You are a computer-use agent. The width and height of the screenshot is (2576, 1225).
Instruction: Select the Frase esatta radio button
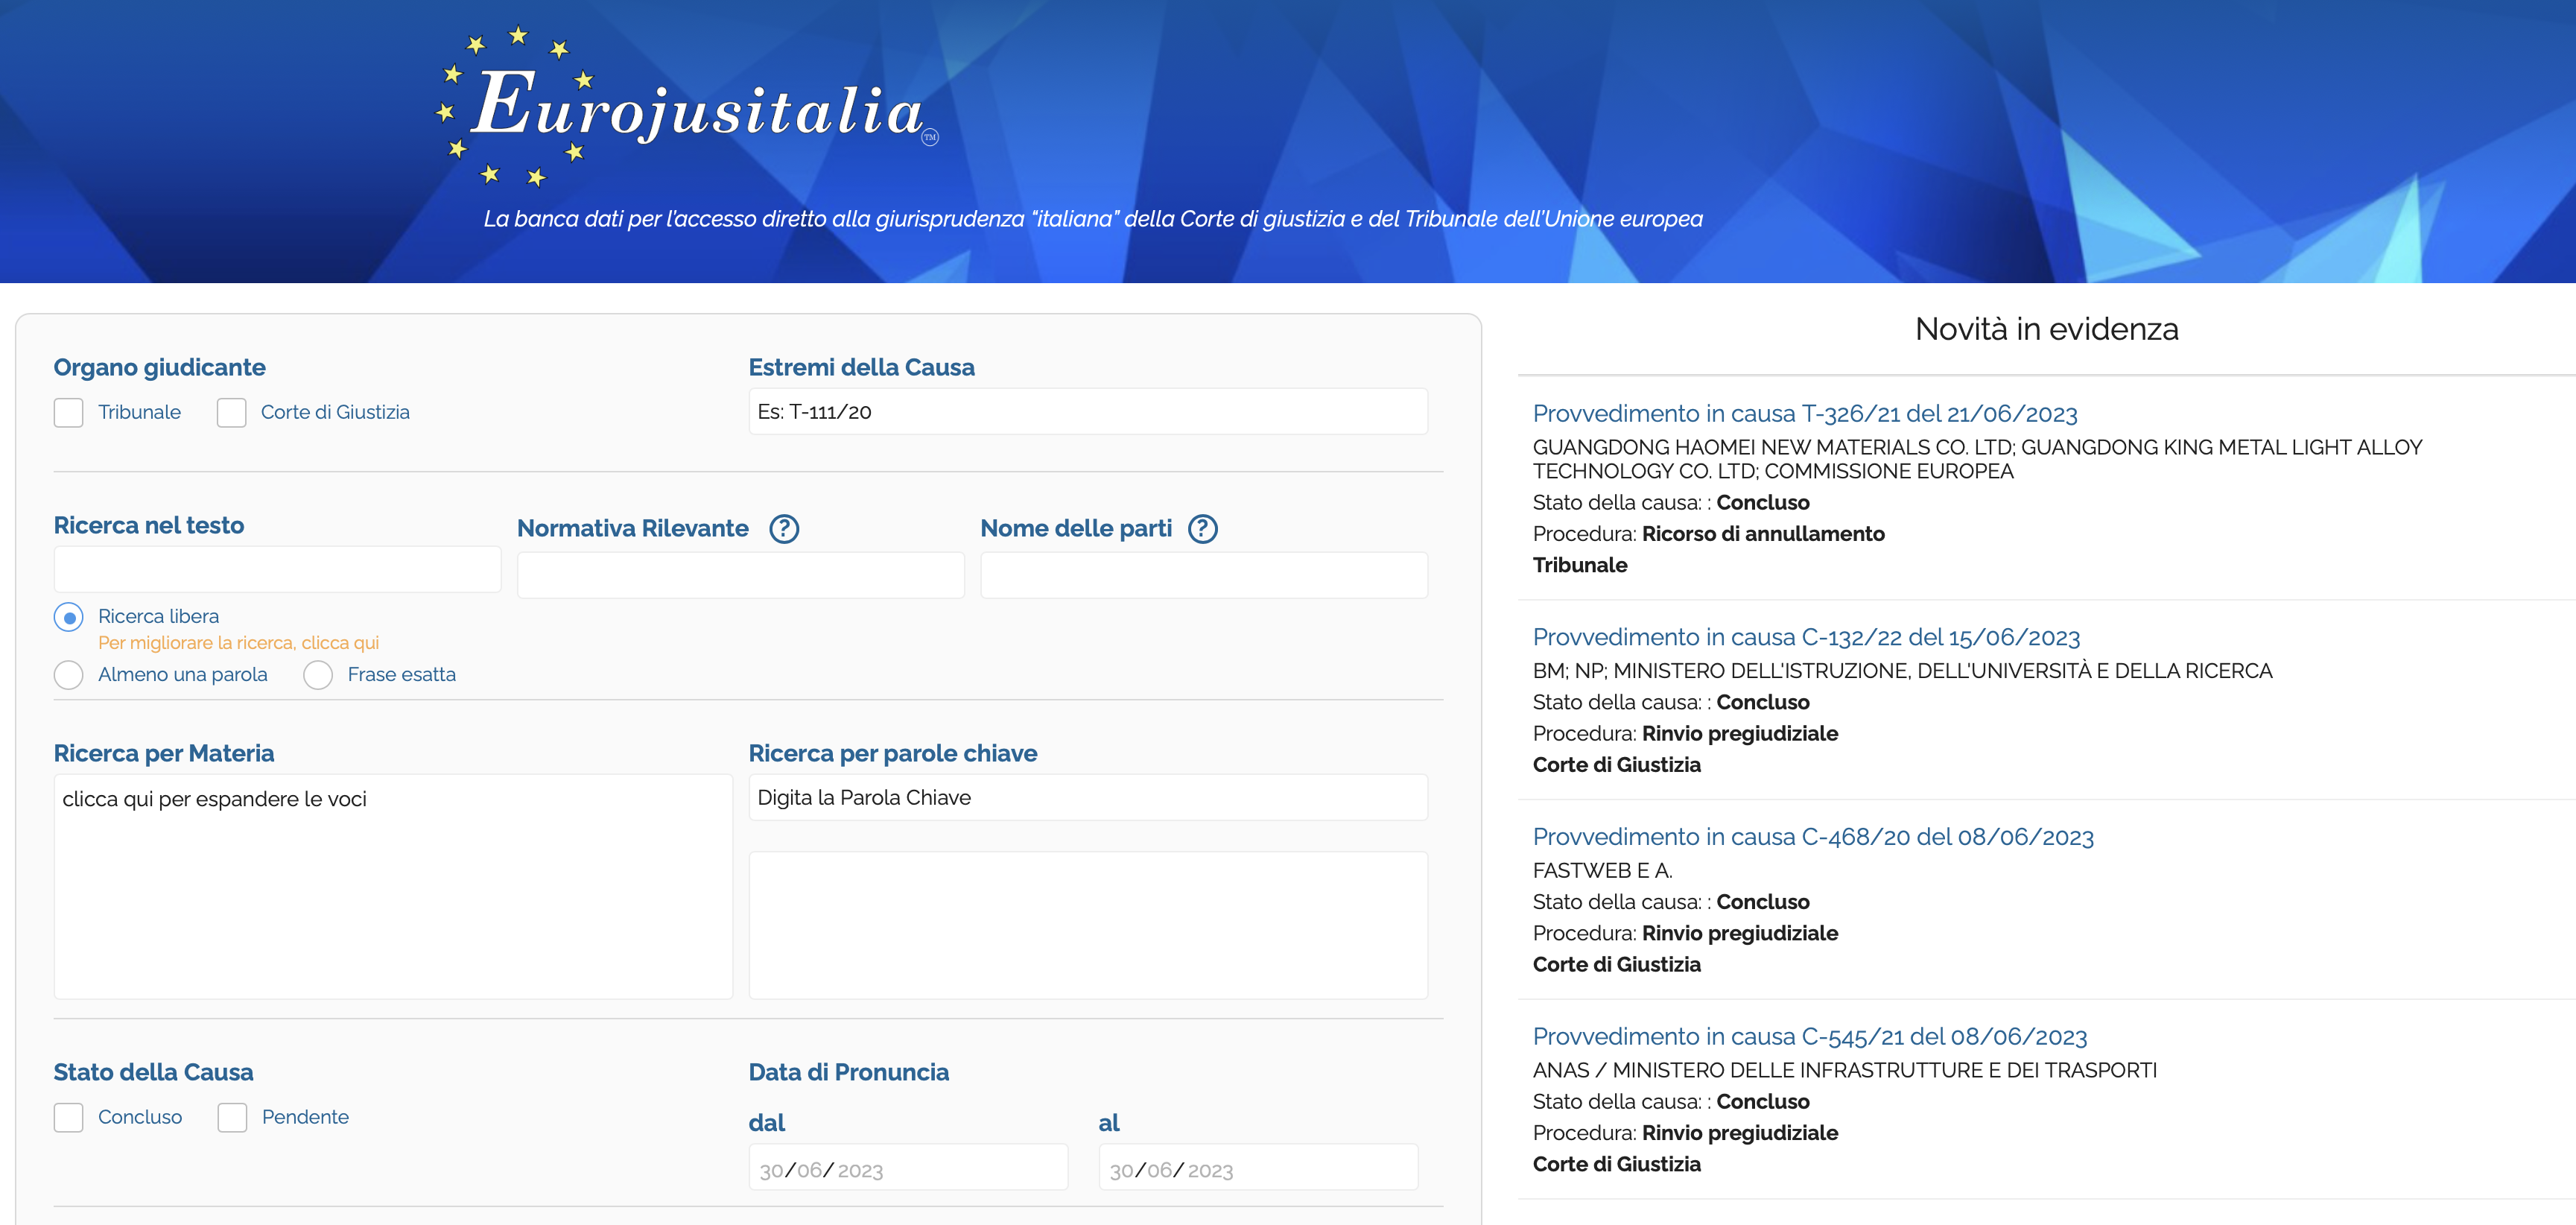318,675
